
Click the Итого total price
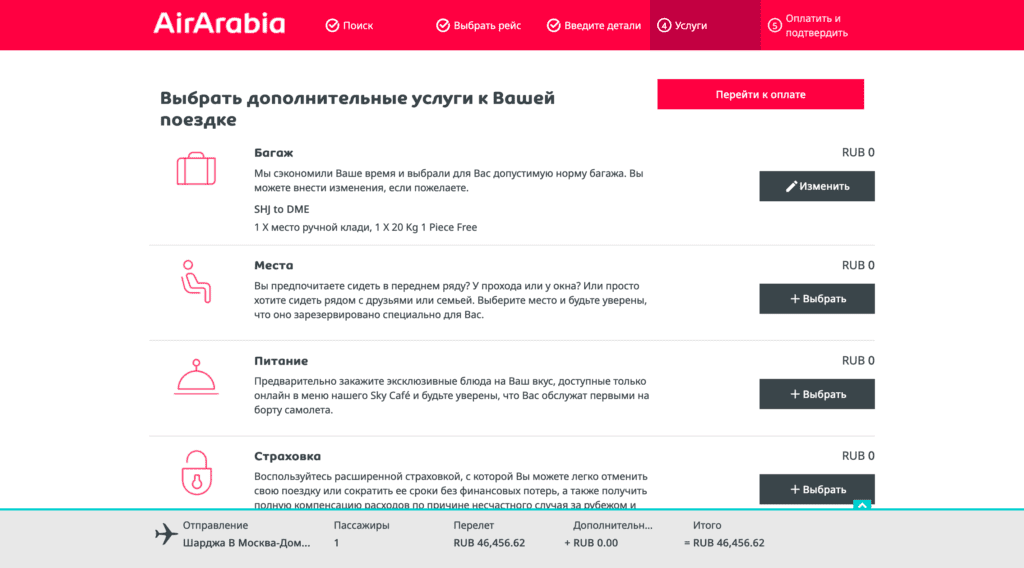(724, 543)
